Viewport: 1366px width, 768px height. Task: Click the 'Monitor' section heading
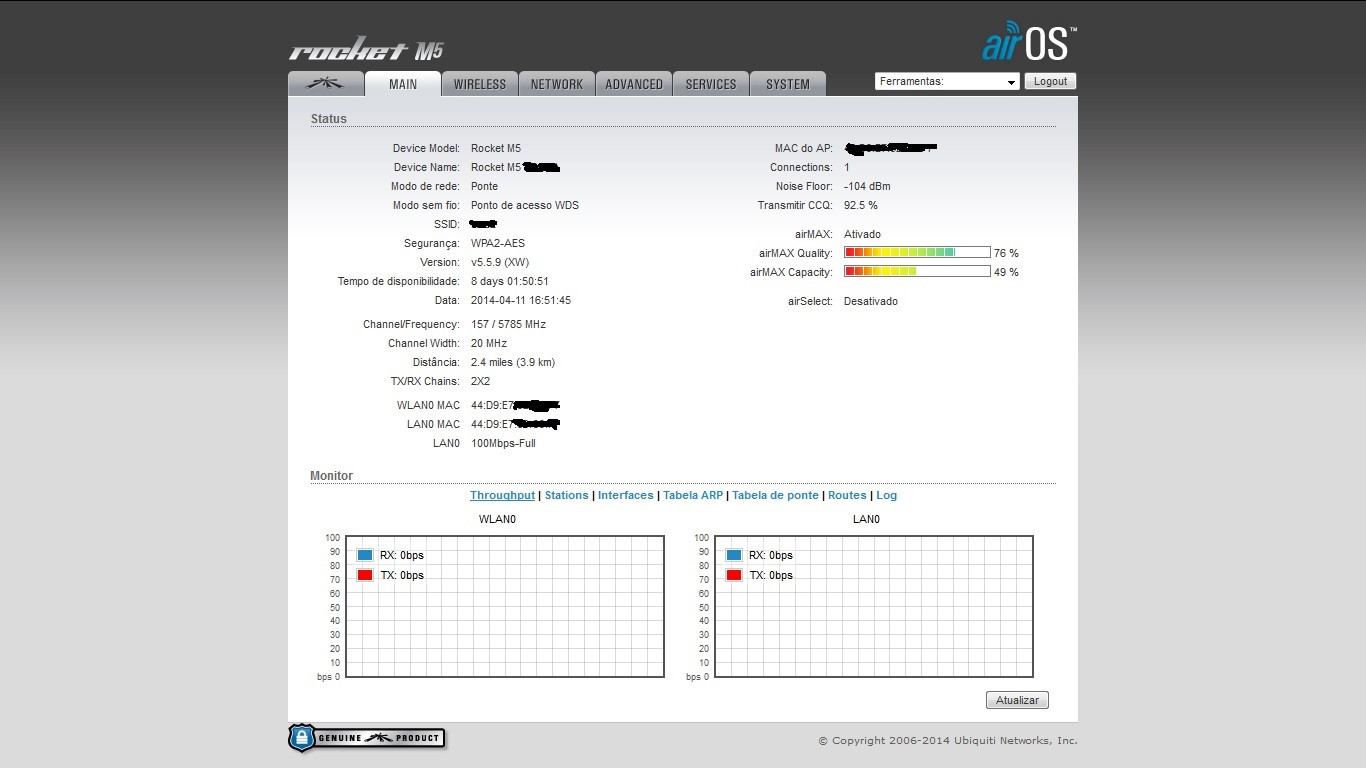coord(332,476)
